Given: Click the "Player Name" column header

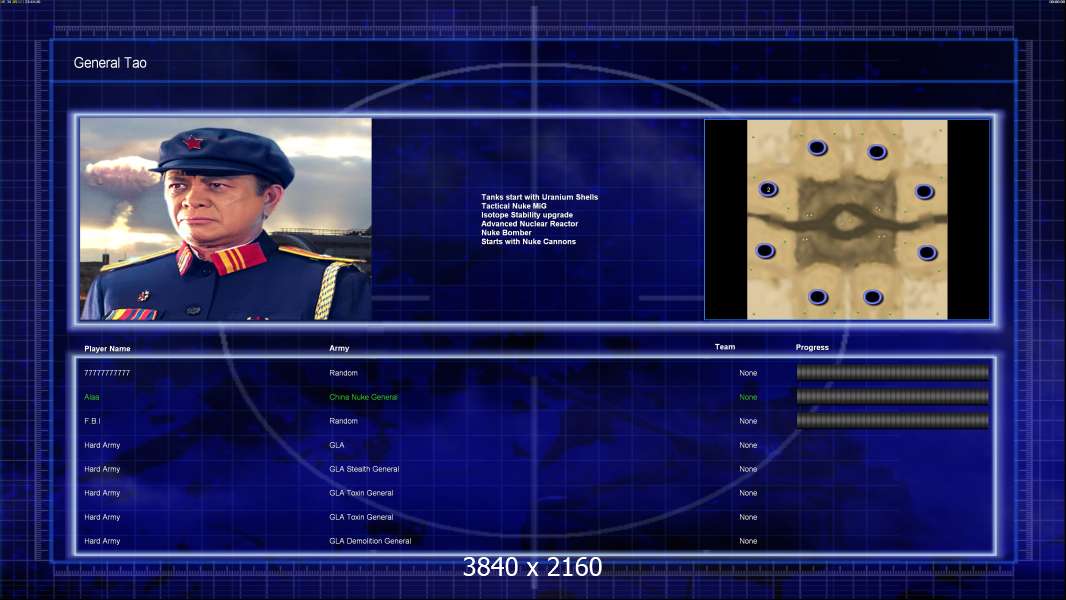Looking at the screenshot, I should [107, 349].
